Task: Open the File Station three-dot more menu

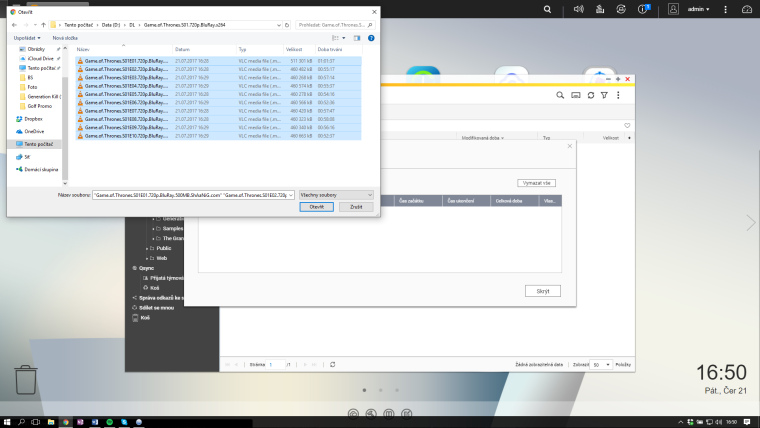Action: pyautogui.click(x=620, y=94)
